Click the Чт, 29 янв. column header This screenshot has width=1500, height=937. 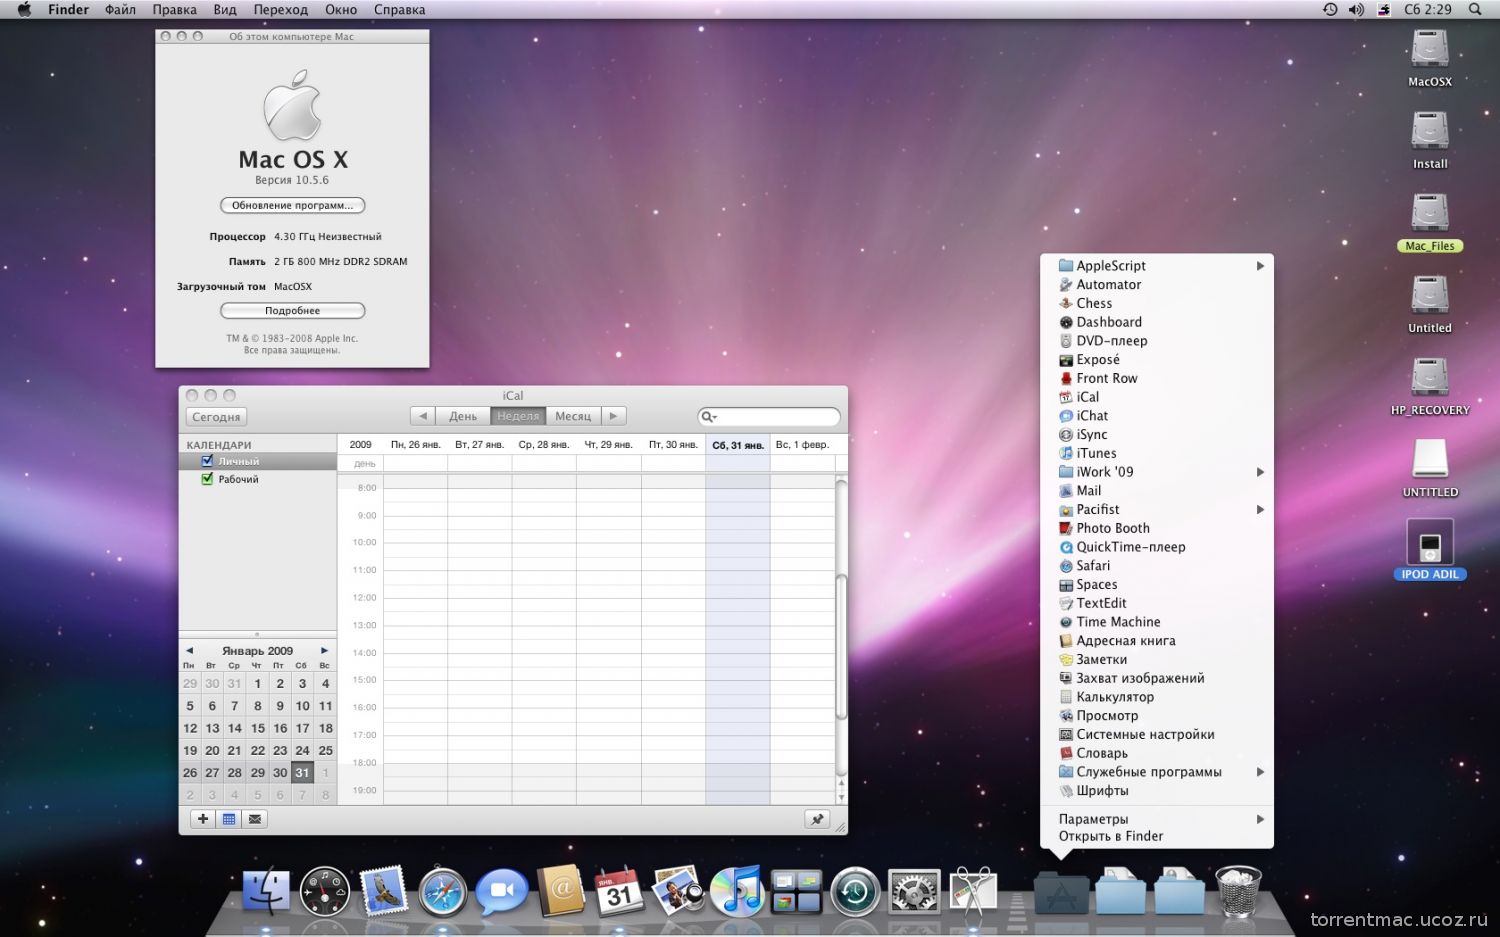608,445
